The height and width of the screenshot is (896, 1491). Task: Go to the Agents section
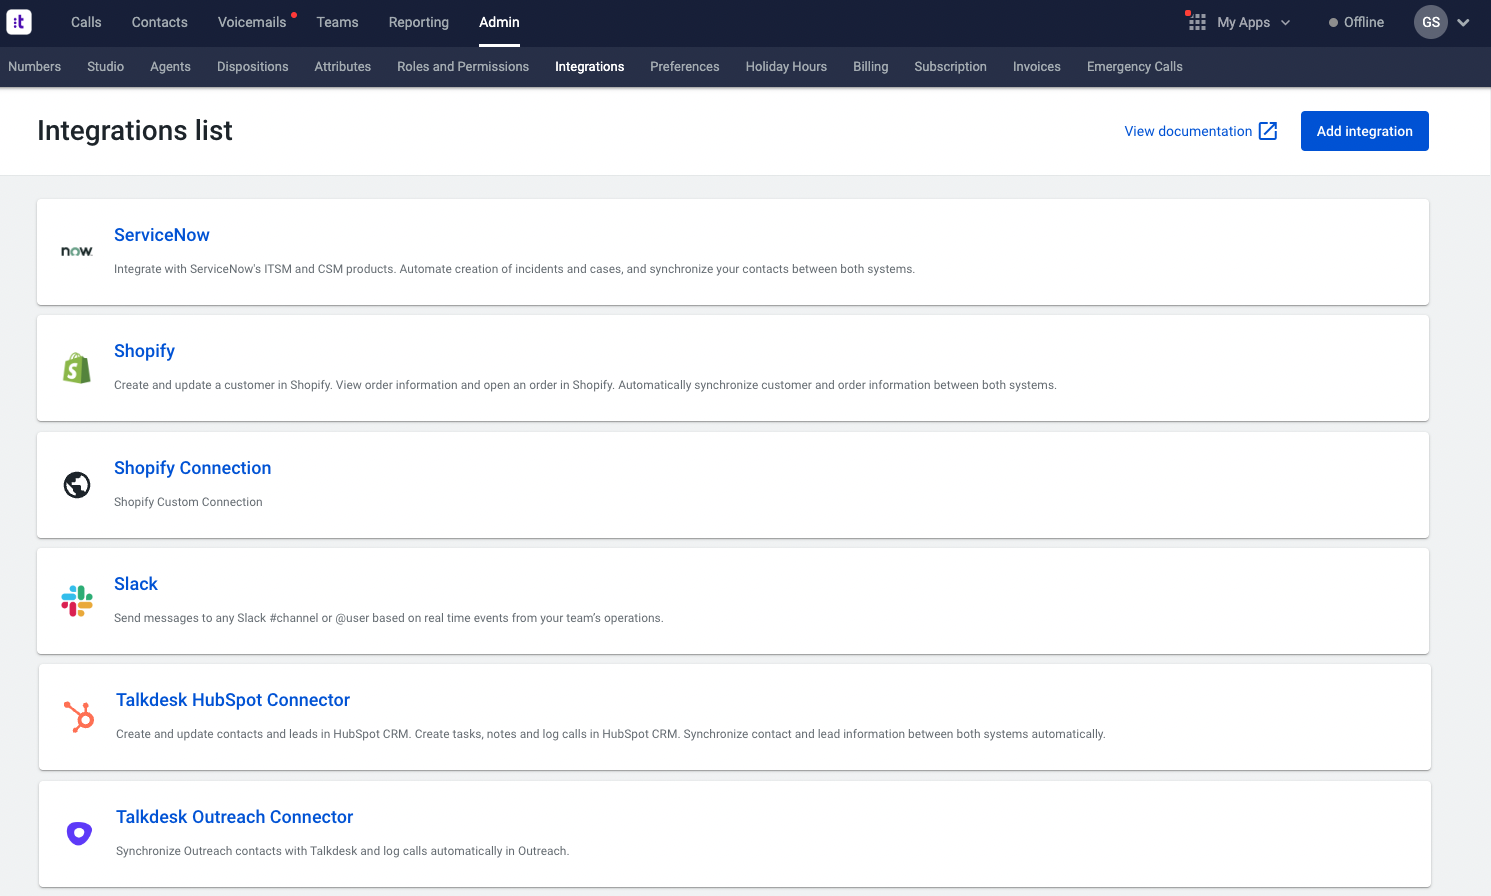[170, 67]
